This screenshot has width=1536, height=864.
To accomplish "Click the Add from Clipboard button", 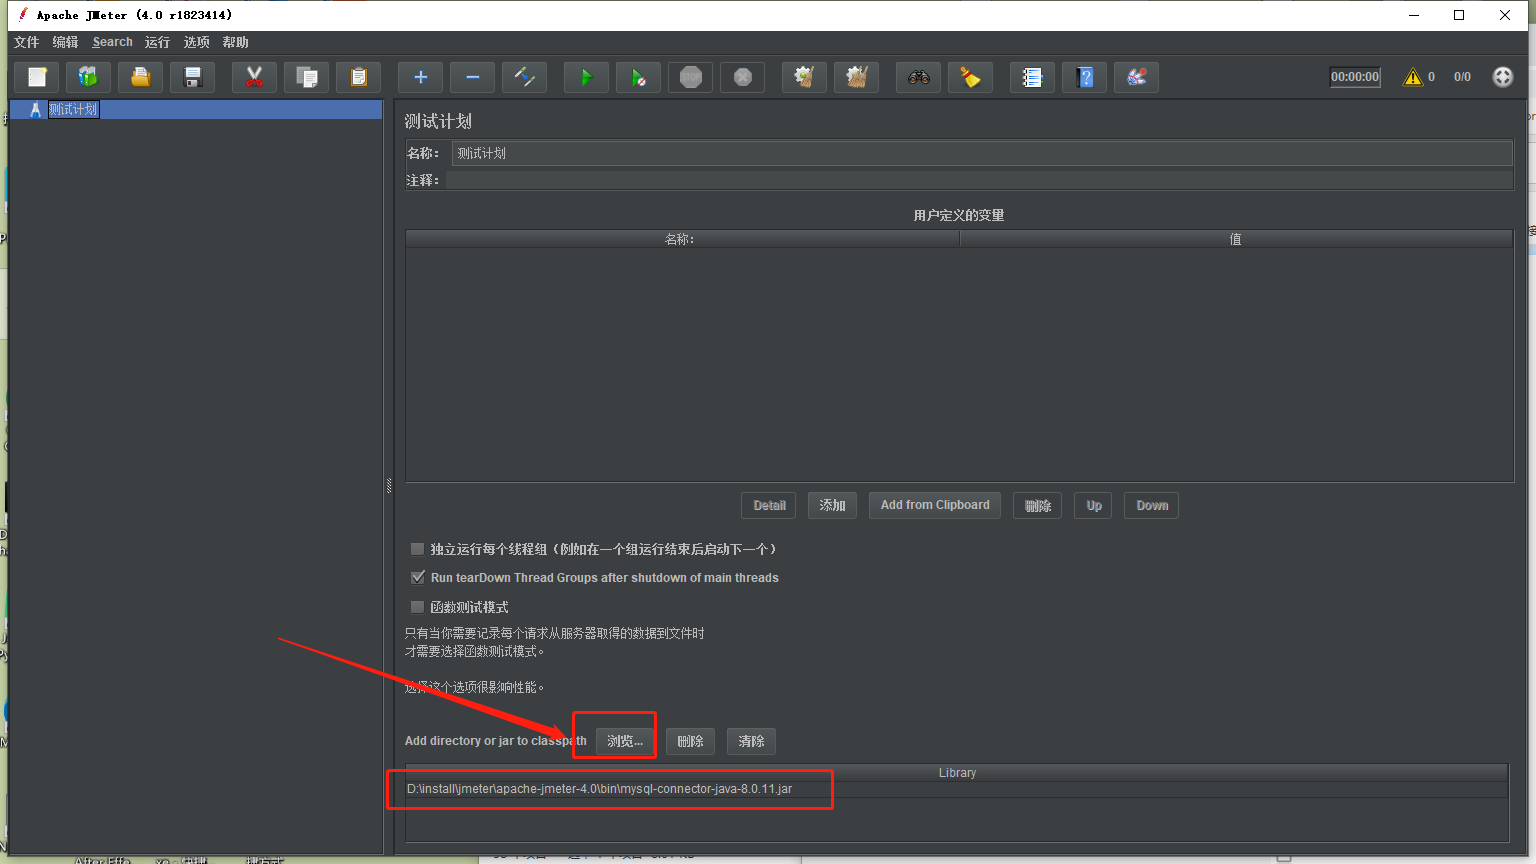I will tap(935, 505).
